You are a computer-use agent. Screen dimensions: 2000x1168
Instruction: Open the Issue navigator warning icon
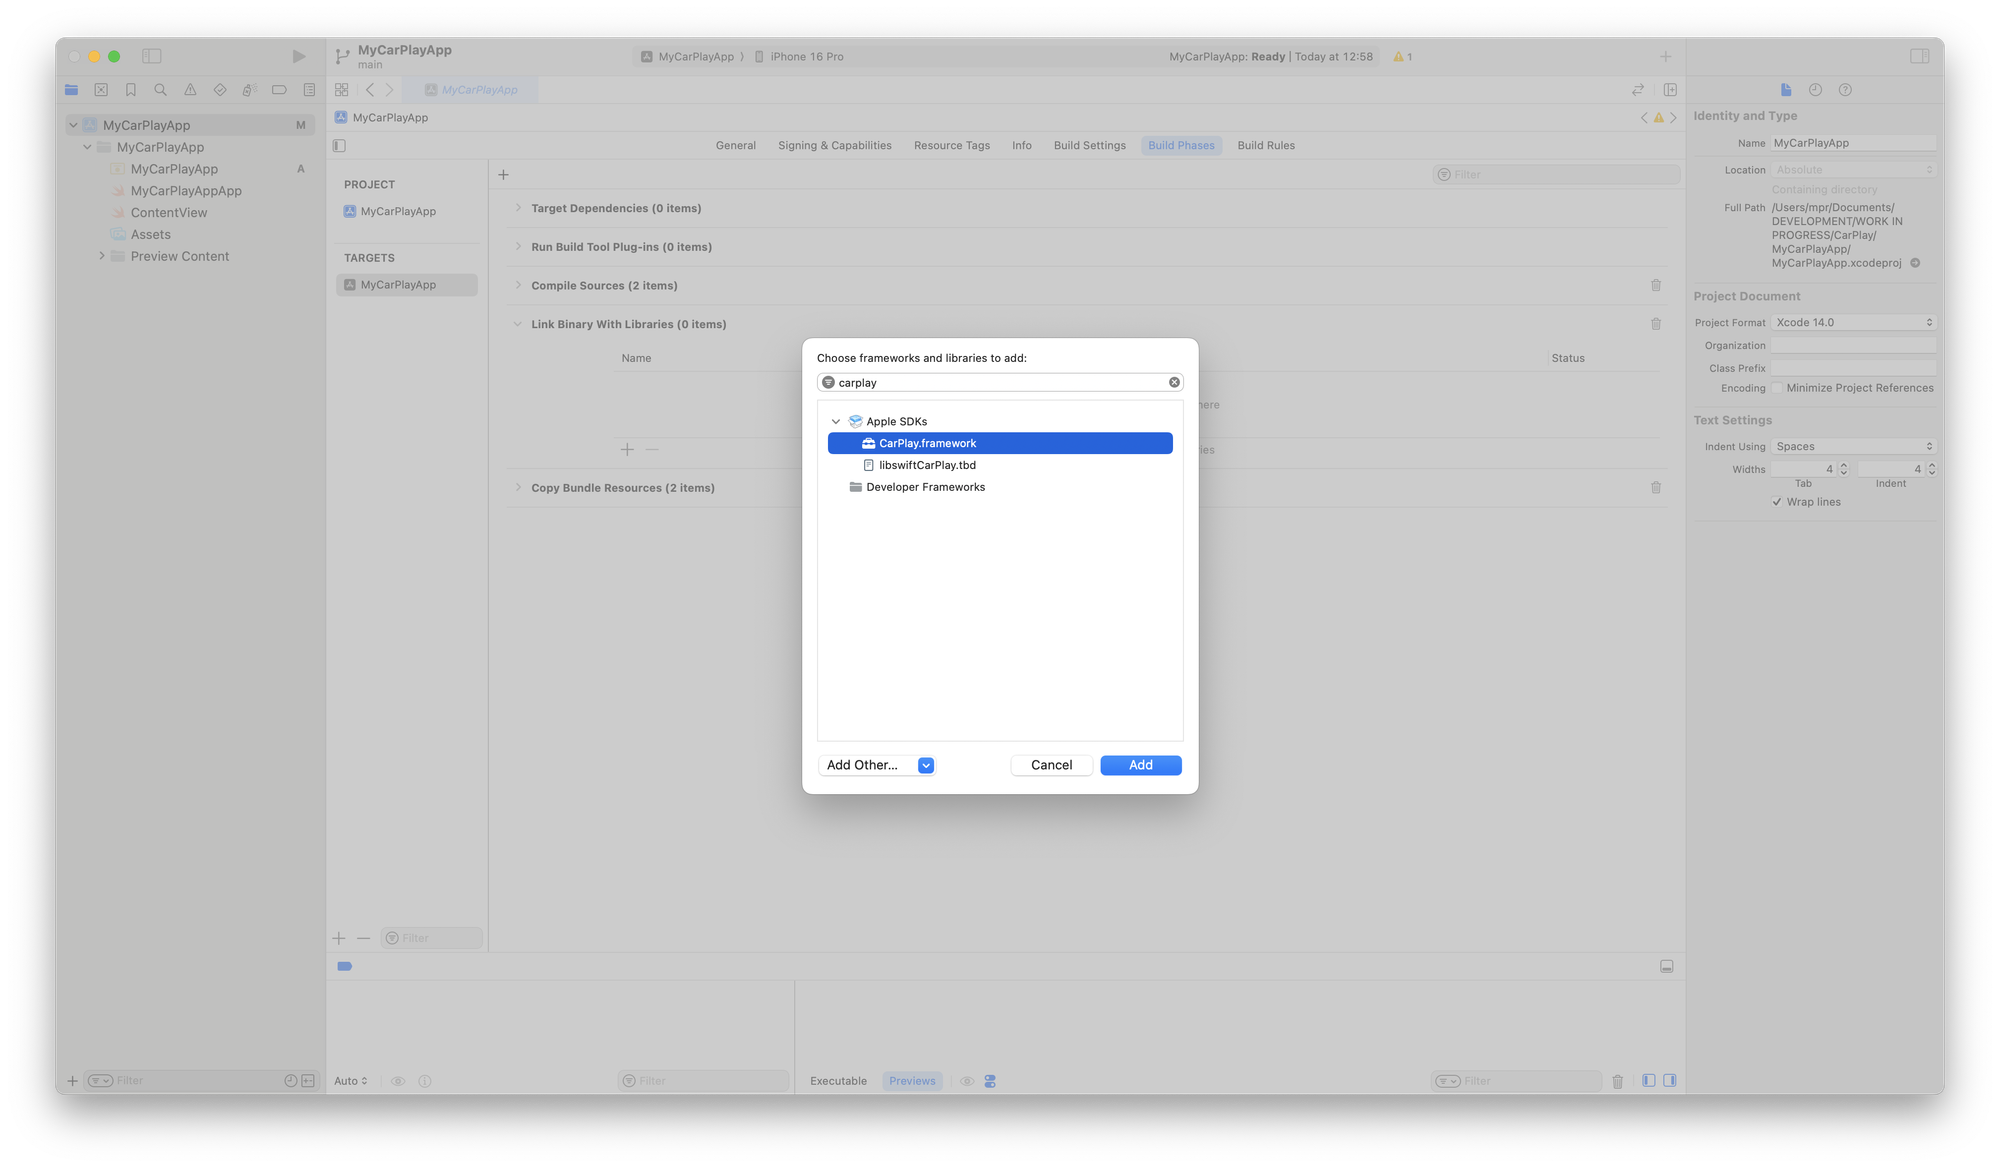pos(190,90)
